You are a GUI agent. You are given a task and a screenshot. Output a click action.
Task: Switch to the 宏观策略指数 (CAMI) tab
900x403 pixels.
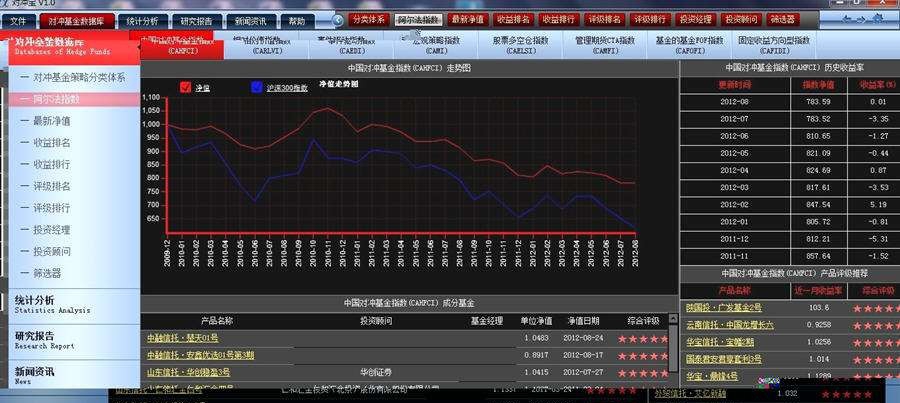[x=436, y=46]
